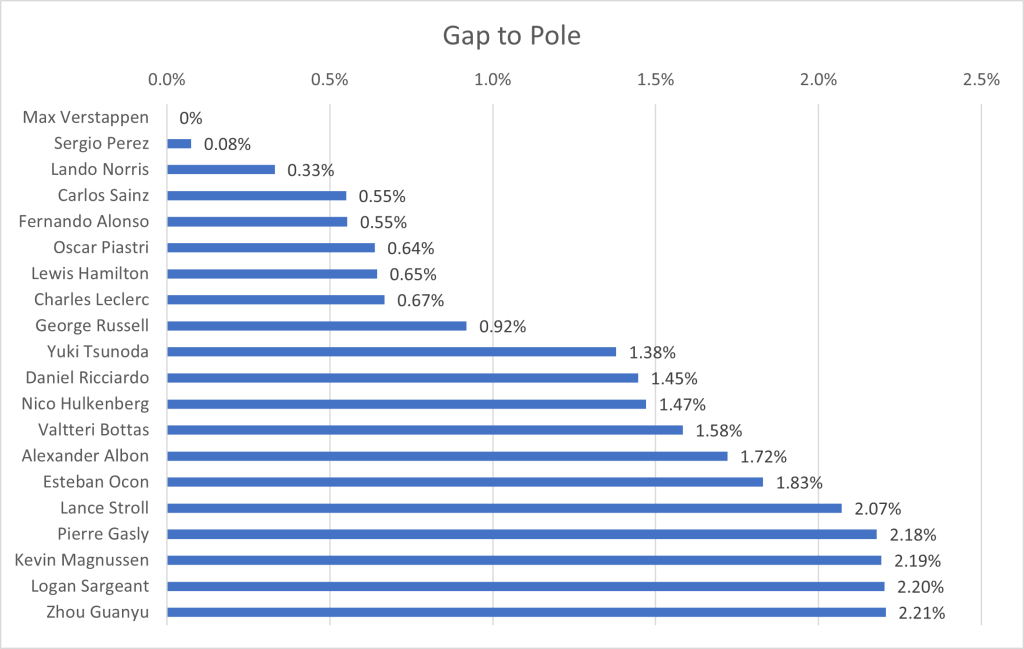Click Daniel Ricciardo axis label
1024x649 pixels.
coord(87,378)
